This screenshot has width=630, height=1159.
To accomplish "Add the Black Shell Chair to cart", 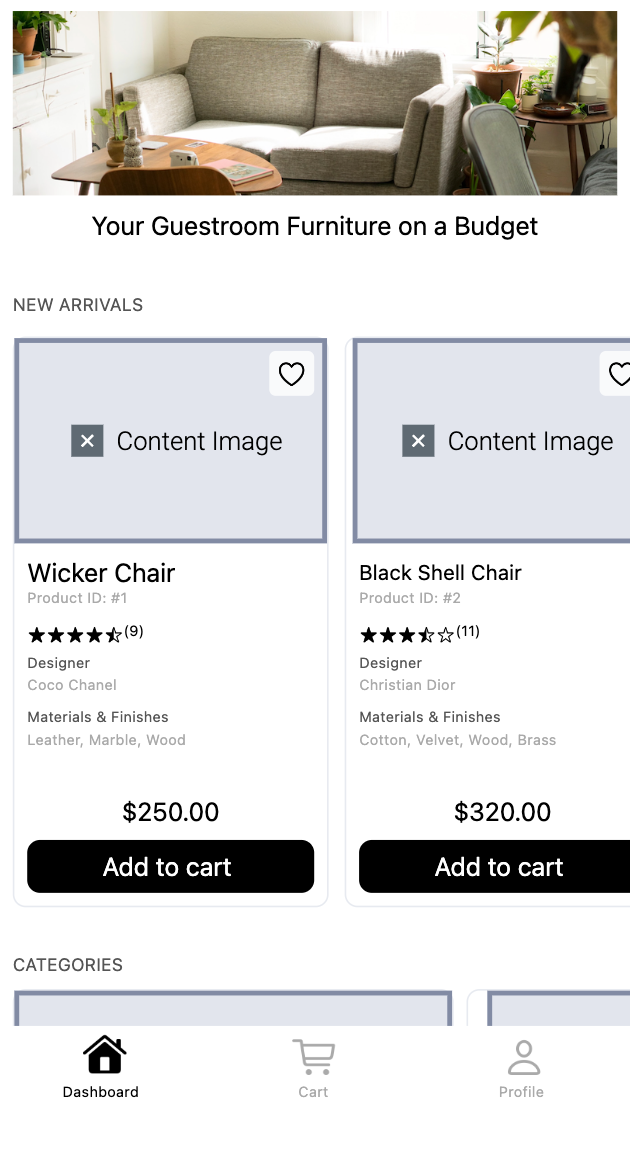I will (495, 866).
